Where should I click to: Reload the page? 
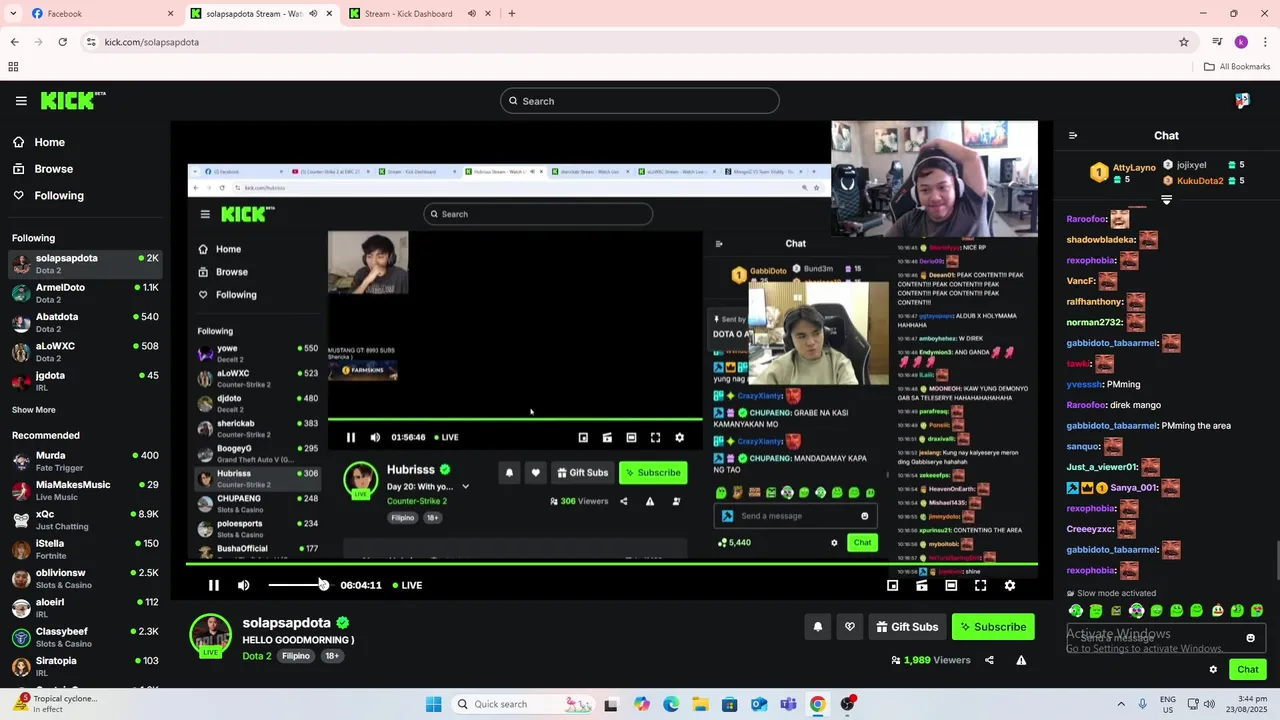(x=62, y=42)
